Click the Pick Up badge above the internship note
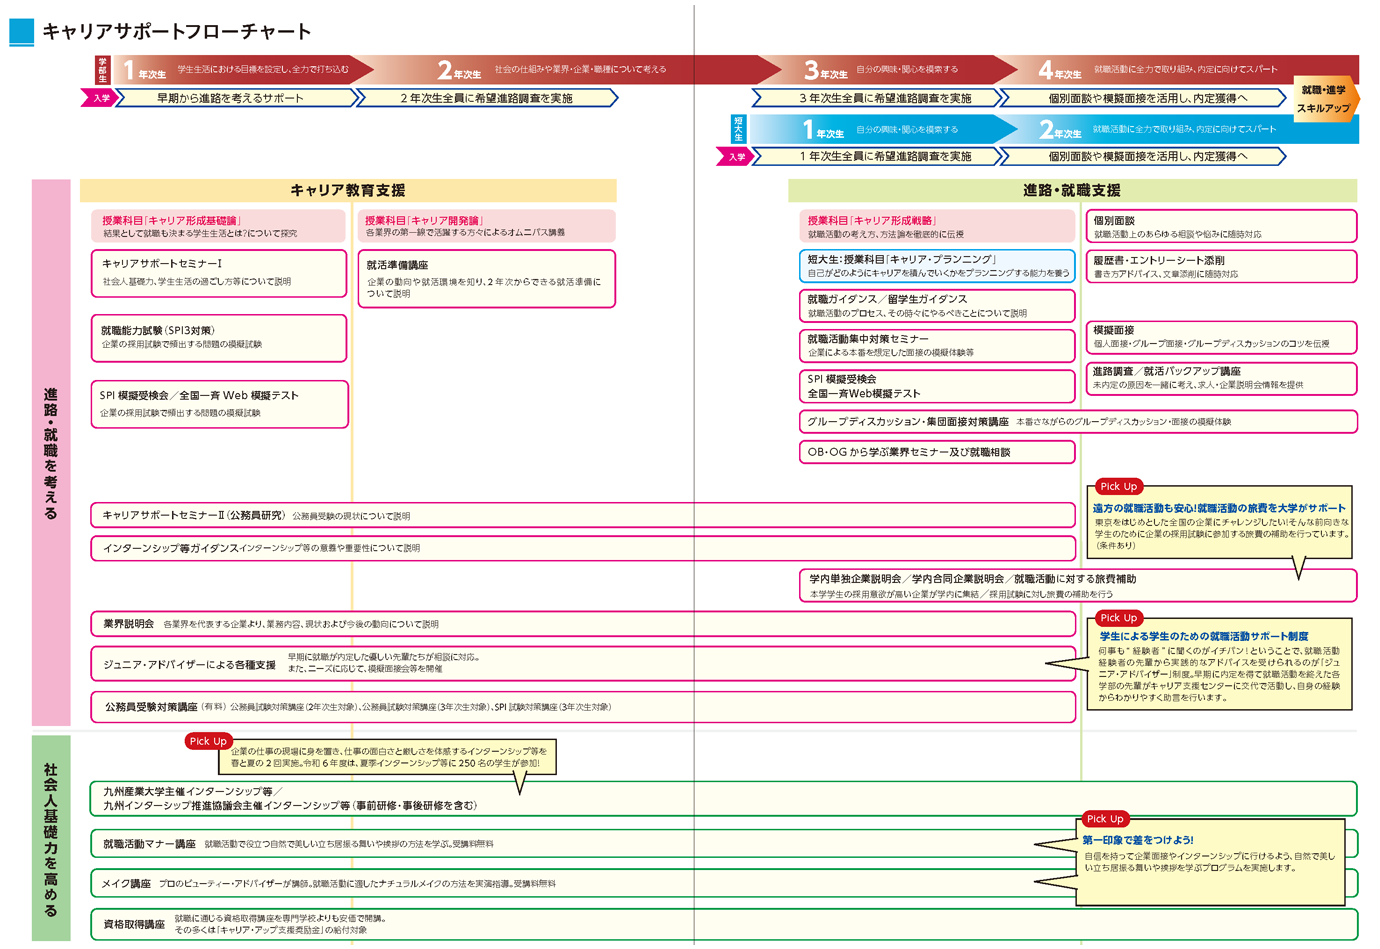 (208, 741)
